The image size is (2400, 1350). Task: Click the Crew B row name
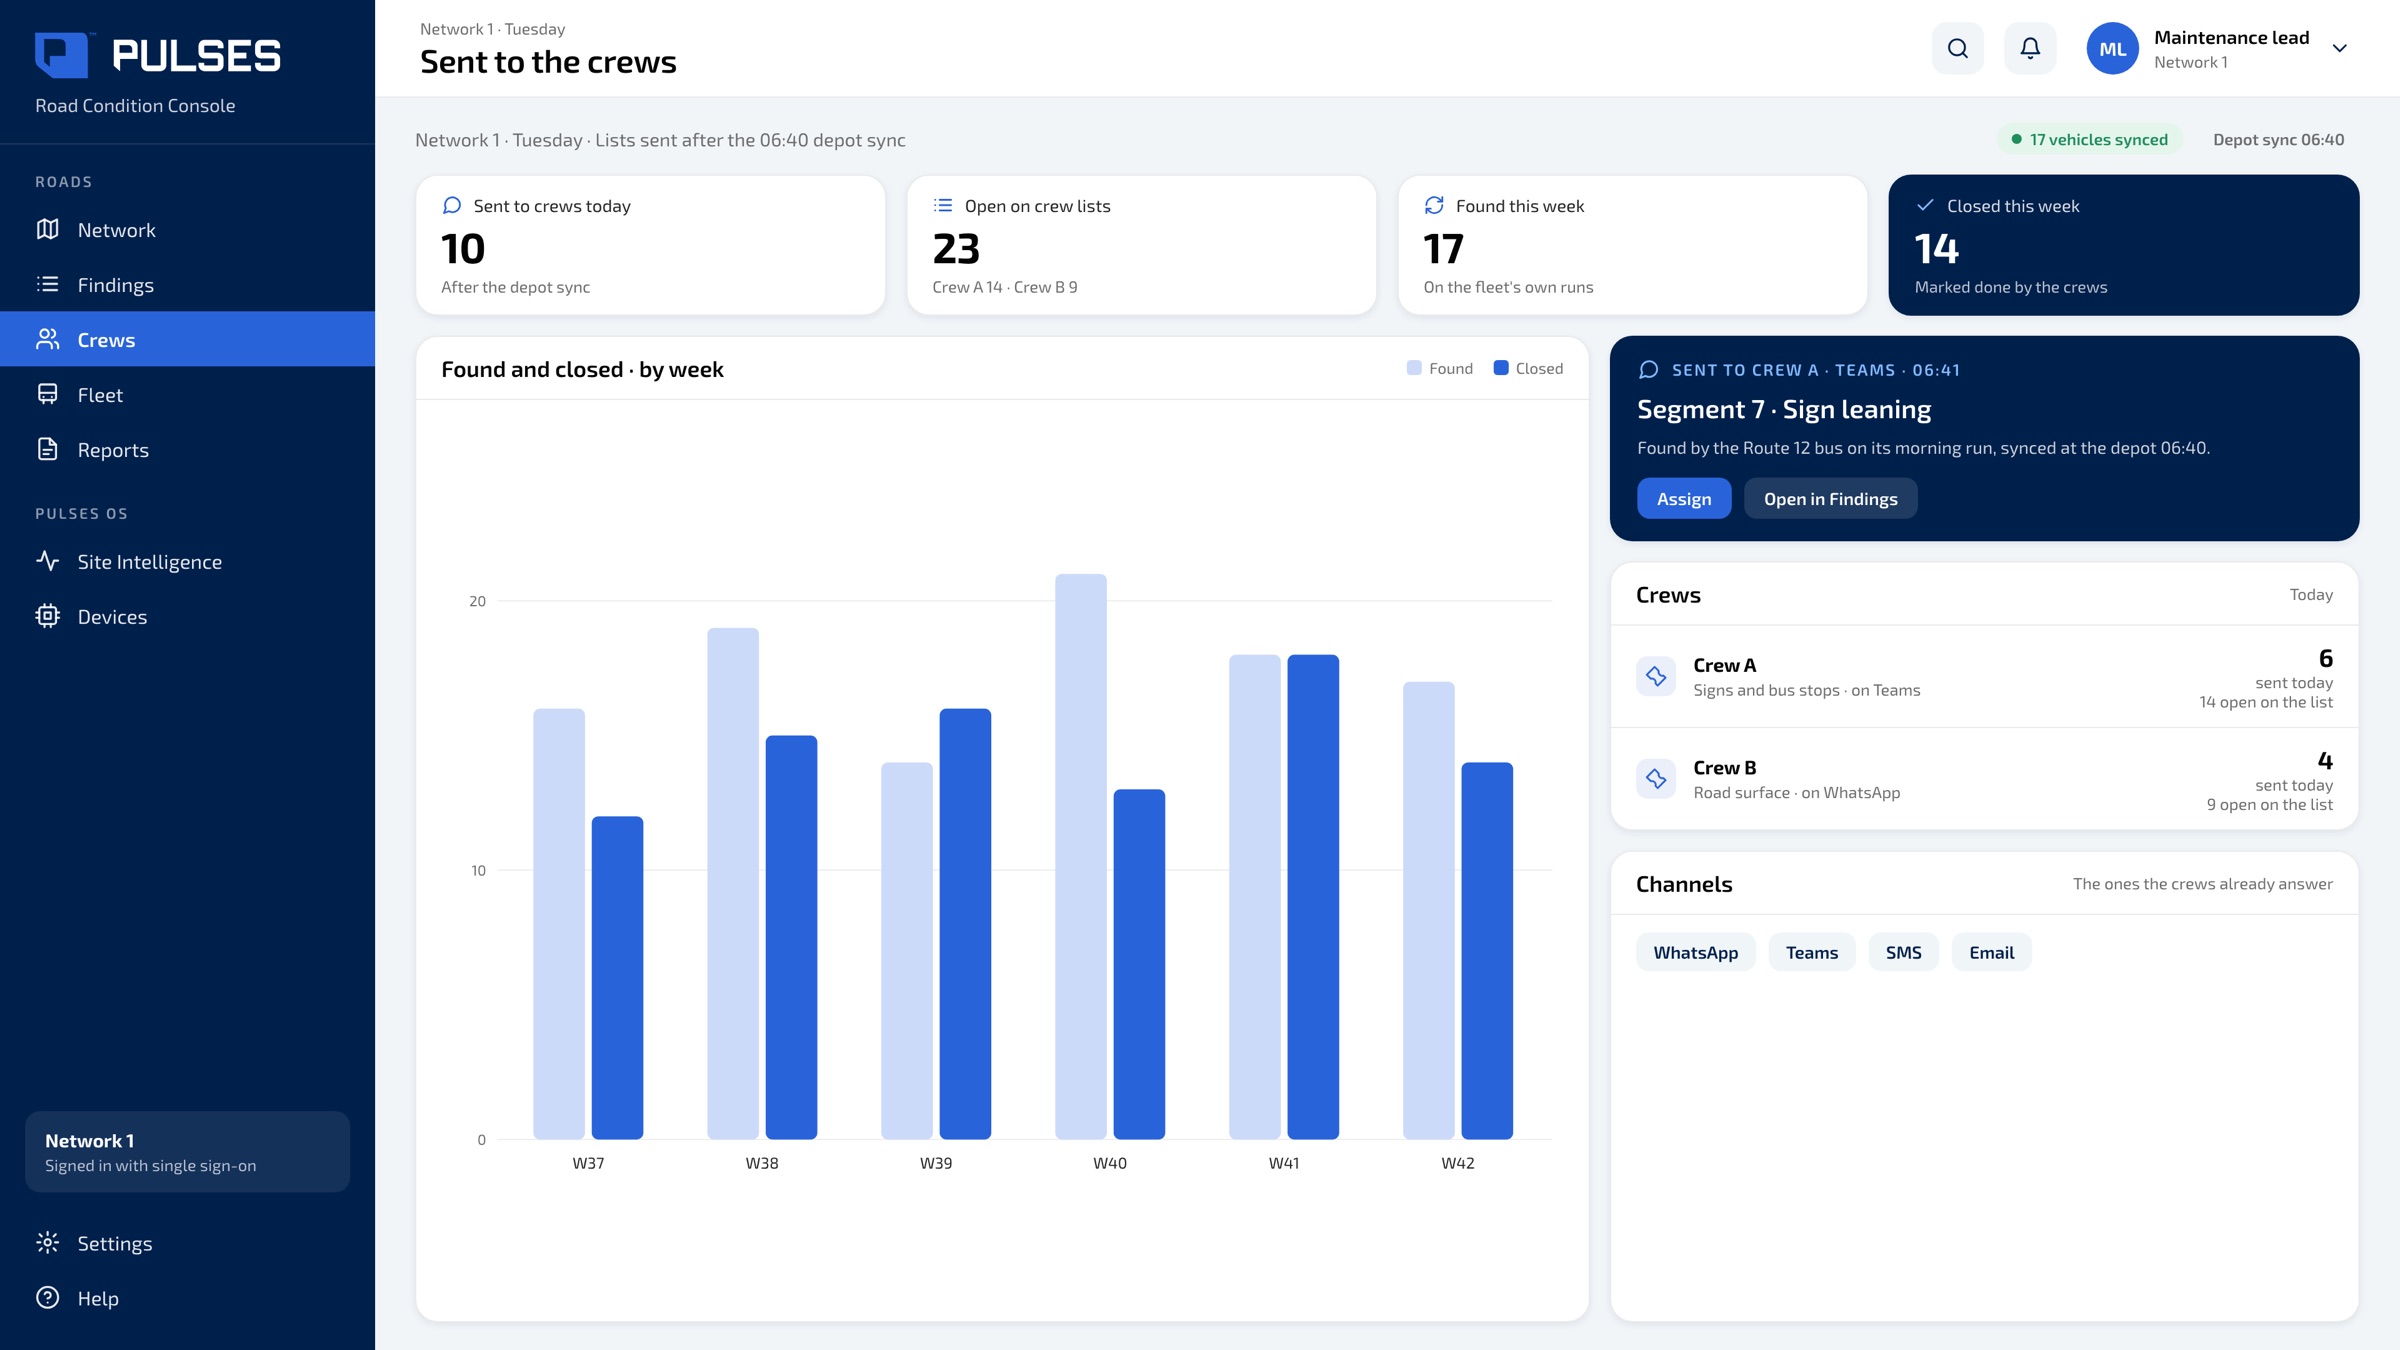pos(1724,767)
